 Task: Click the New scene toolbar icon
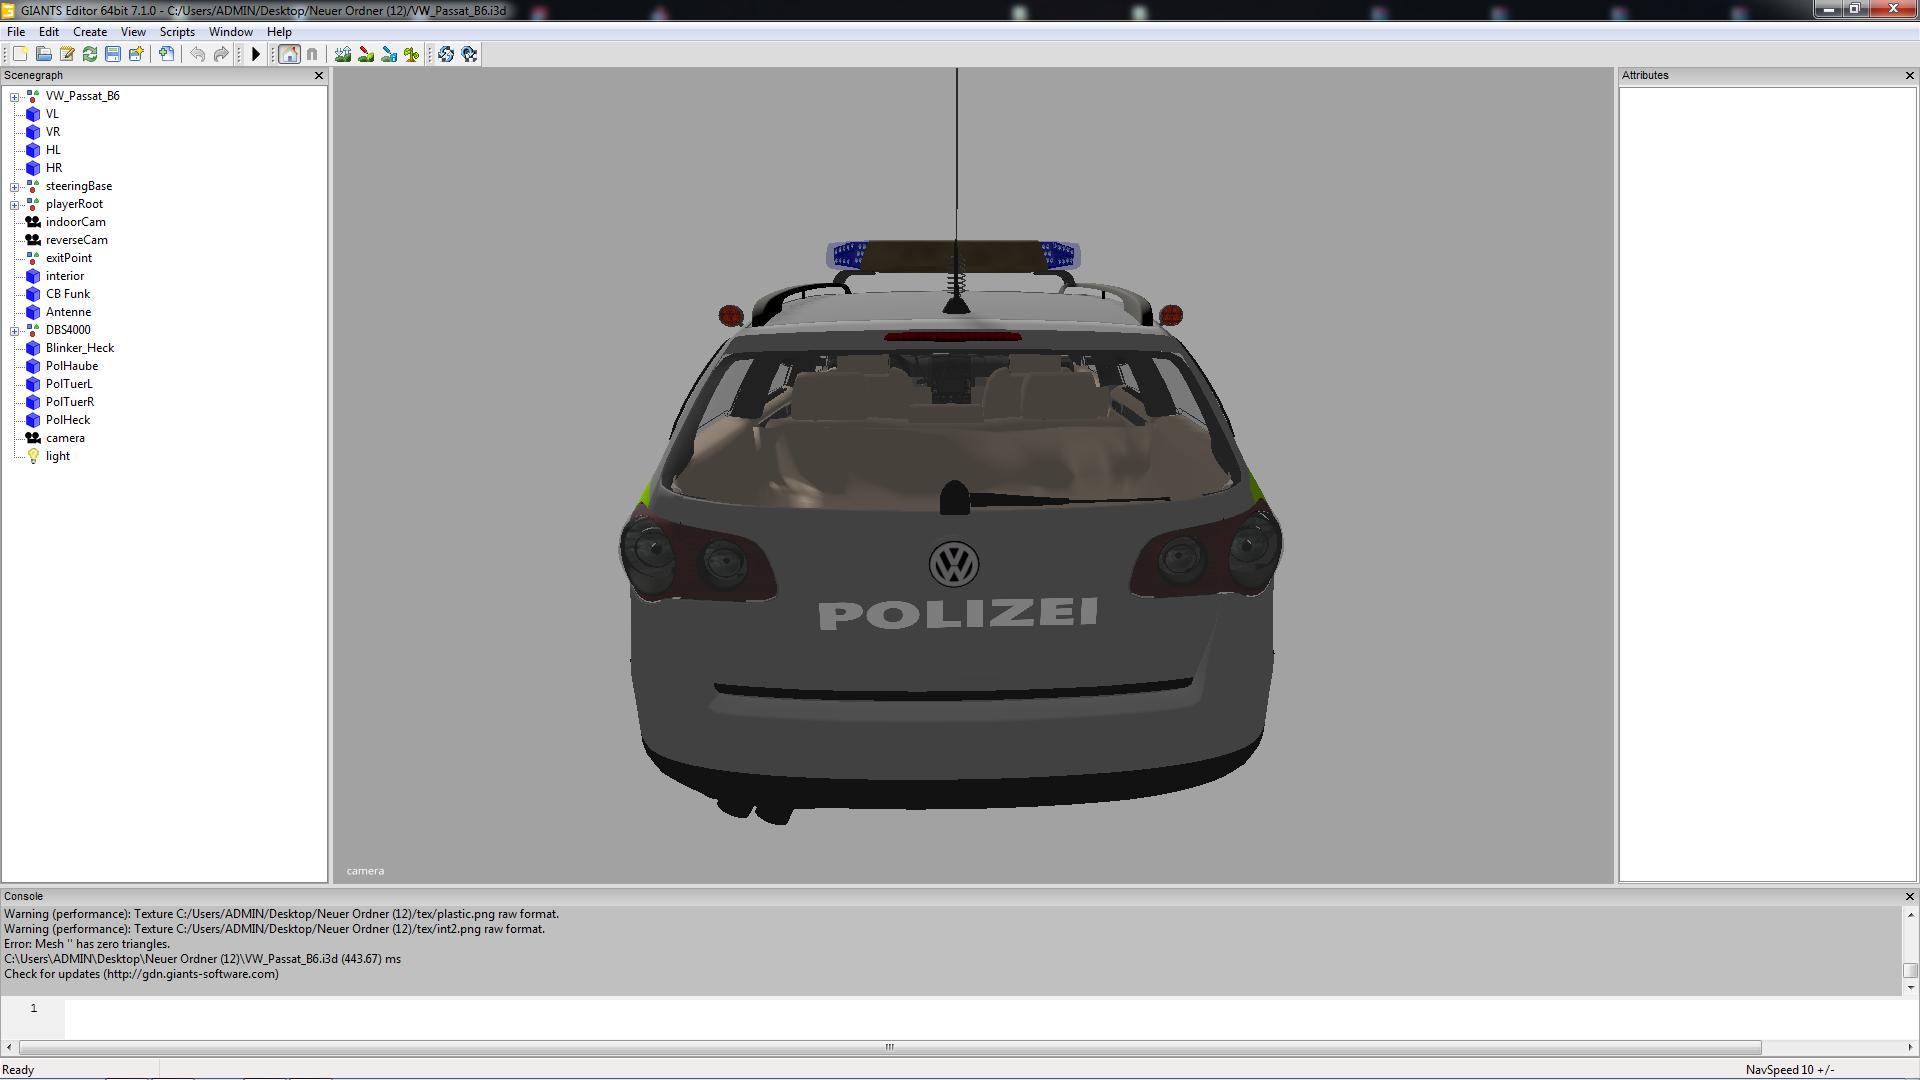click(20, 54)
